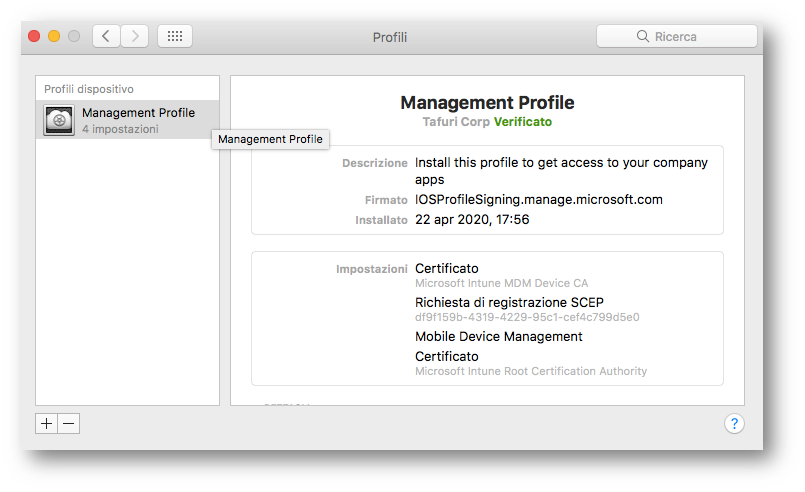Click the 'Install this profile' description text
Viewport: 805px width, 492px height.
(x=561, y=171)
